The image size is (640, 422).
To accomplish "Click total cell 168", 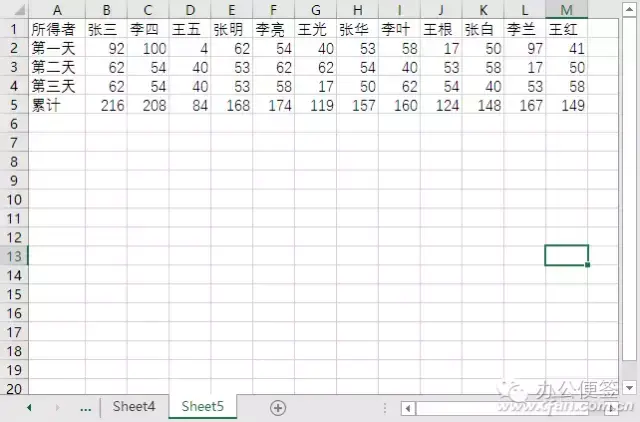I will (232, 105).
